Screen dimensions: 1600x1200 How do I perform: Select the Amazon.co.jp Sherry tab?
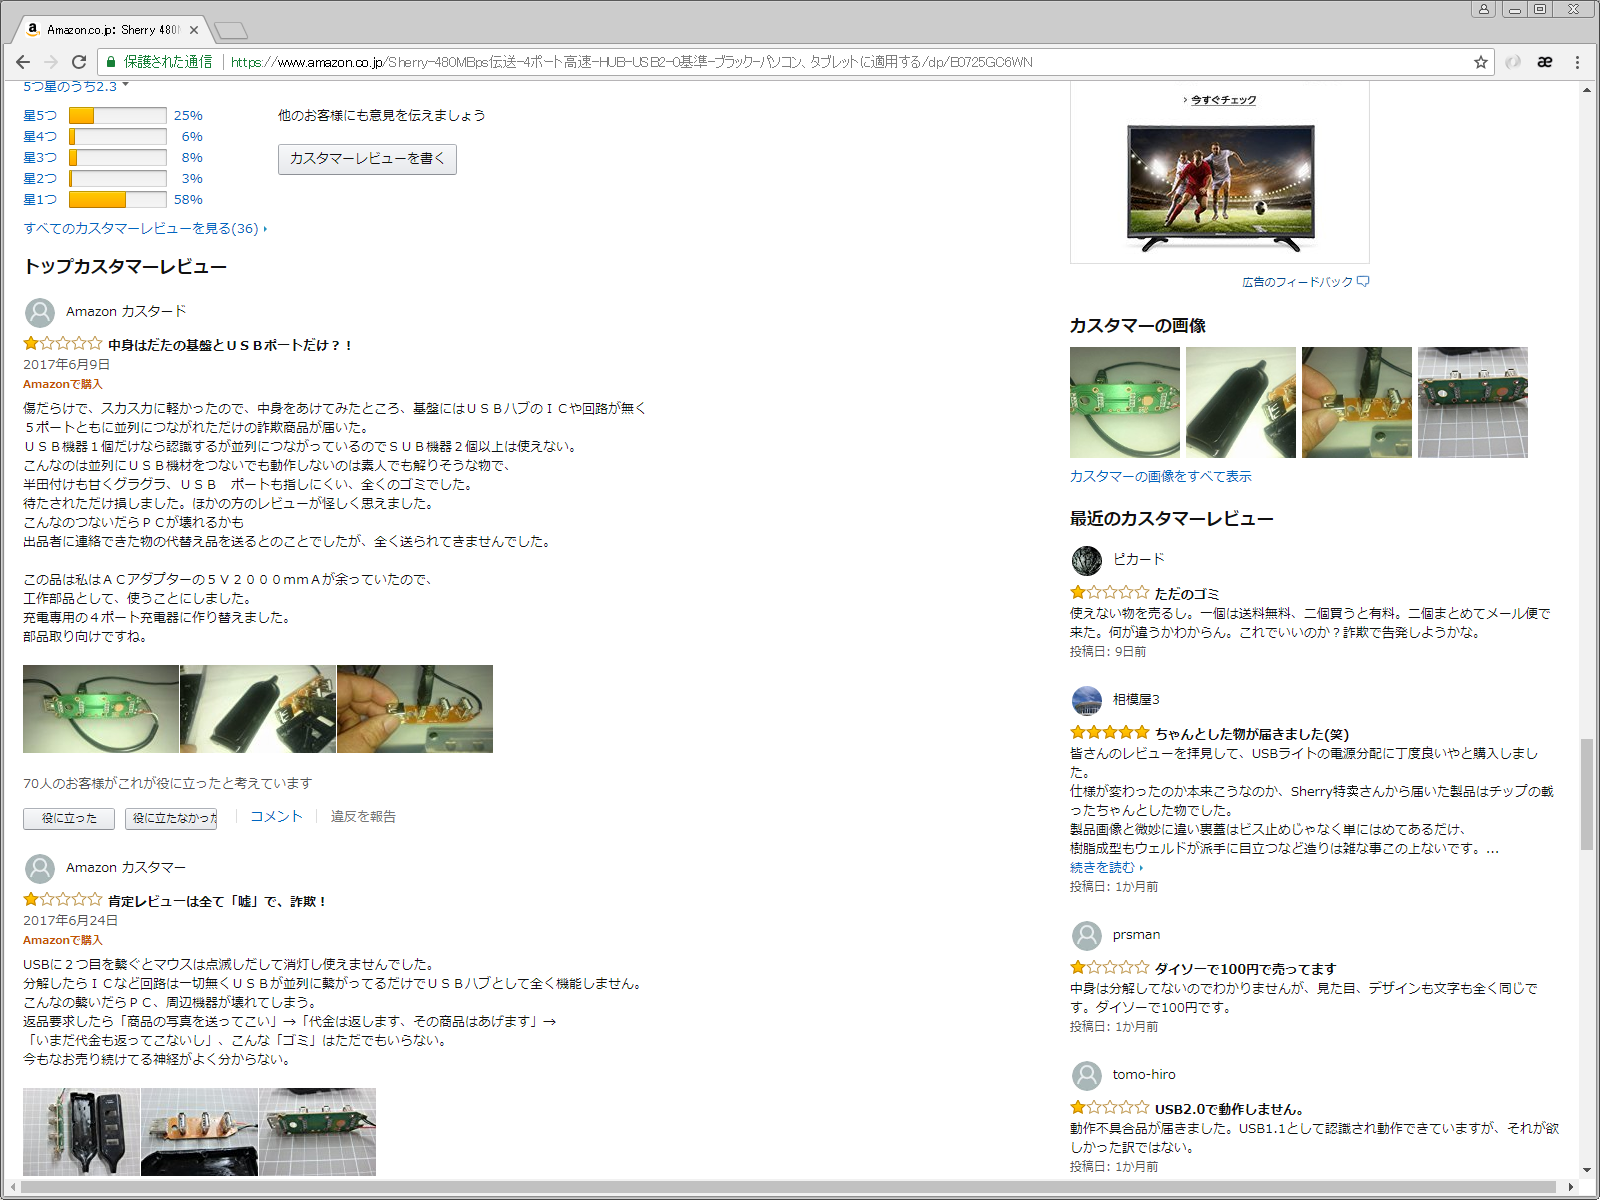point(113,30)
